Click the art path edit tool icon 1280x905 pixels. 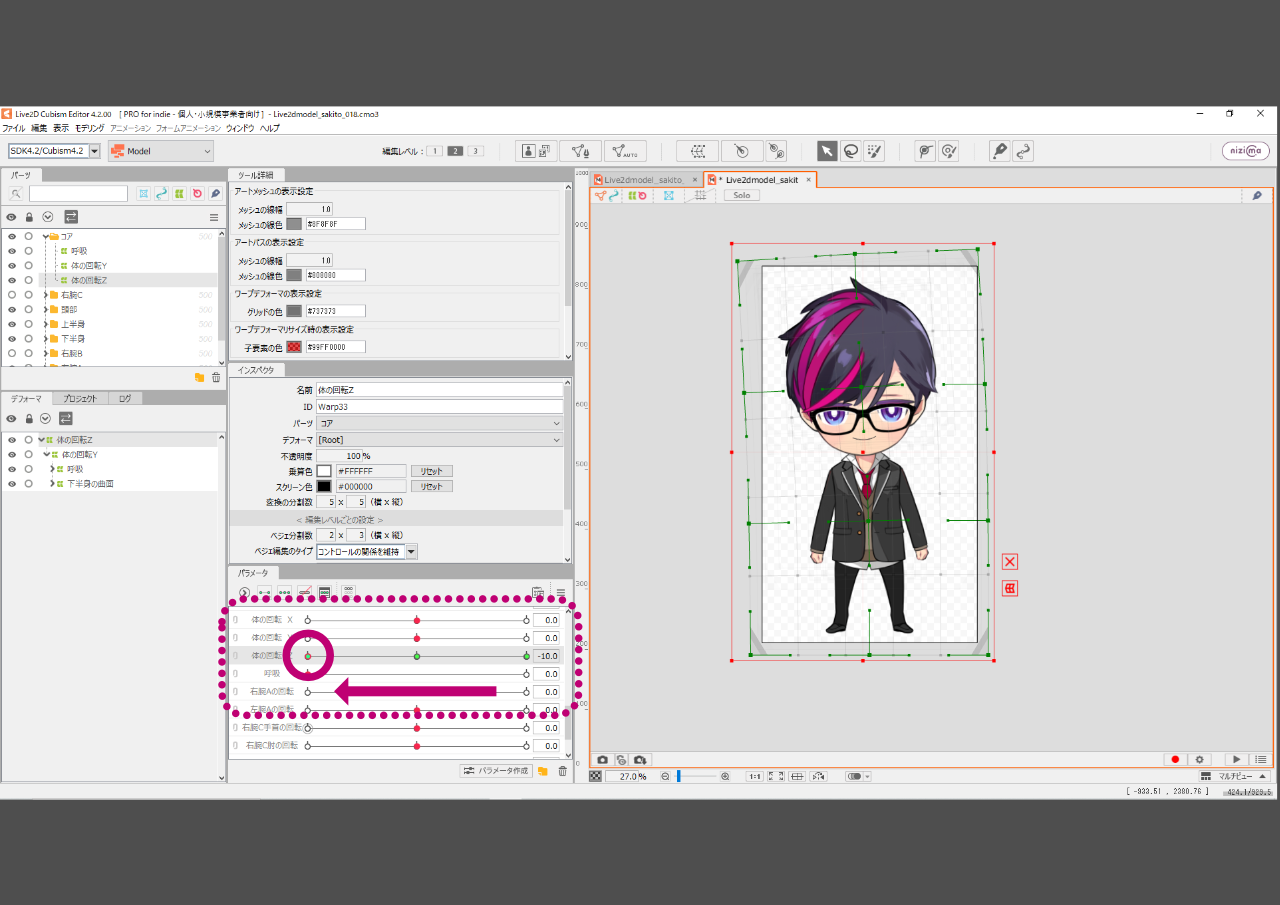(1022, 151)
